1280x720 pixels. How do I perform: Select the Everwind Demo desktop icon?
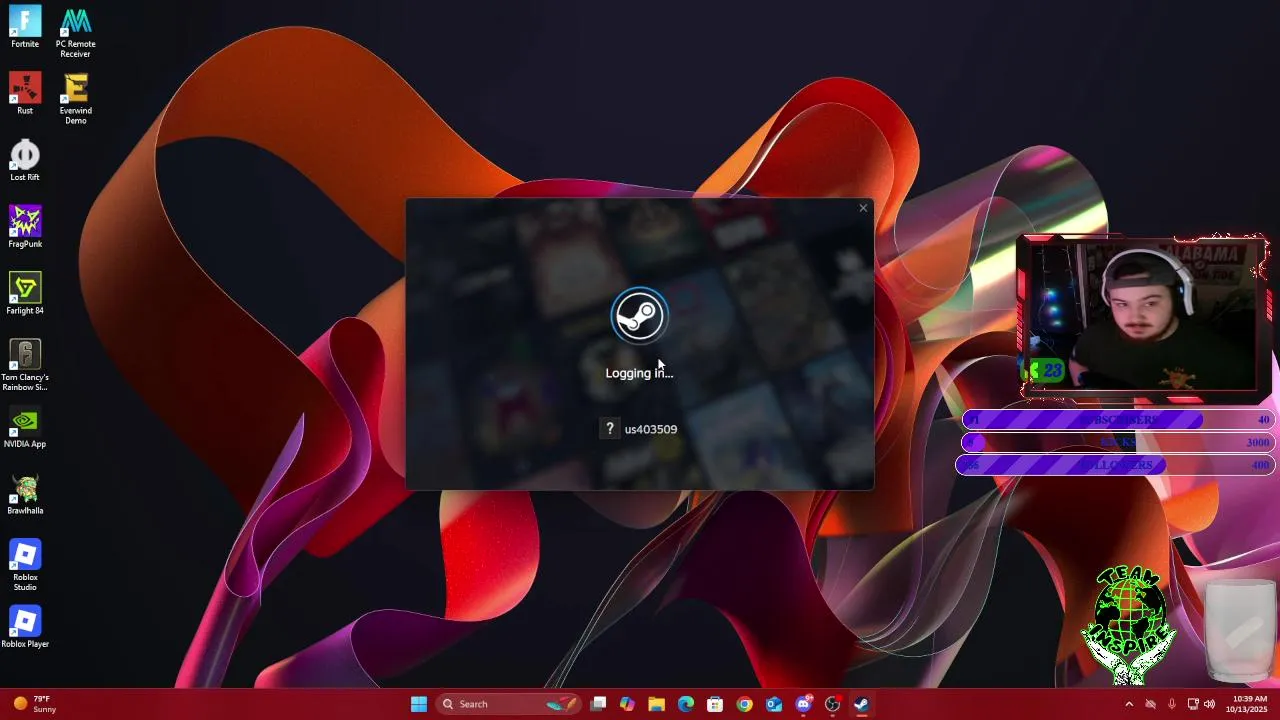pos(75,98)
